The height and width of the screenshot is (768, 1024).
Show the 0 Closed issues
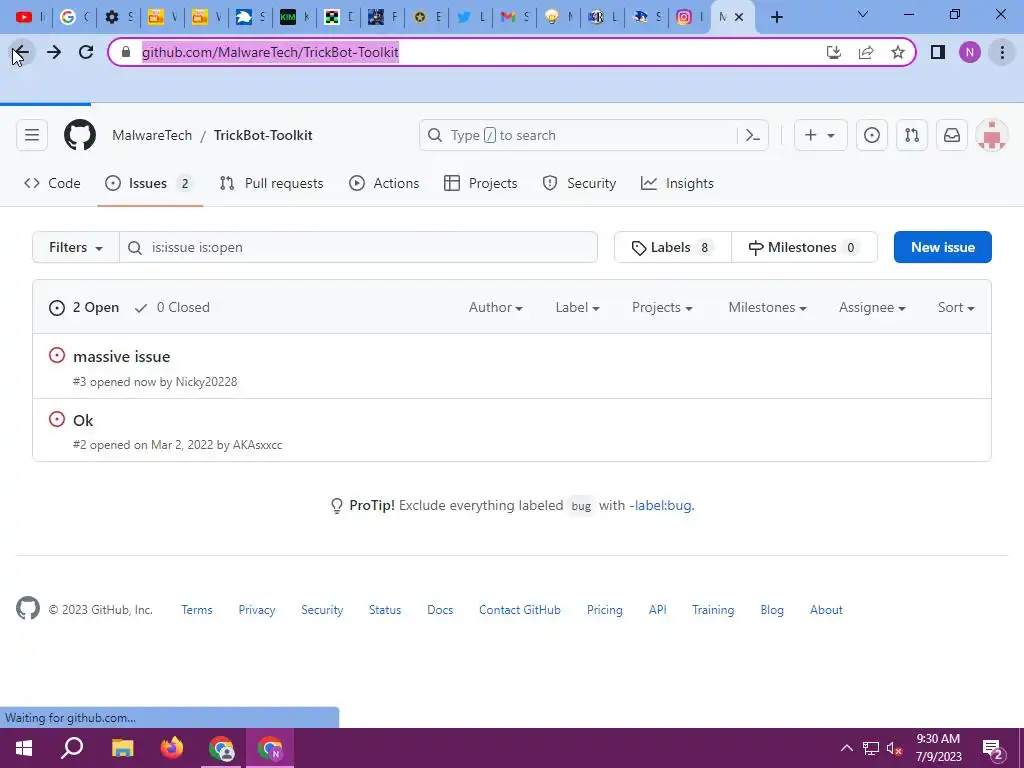coord(172,308)
